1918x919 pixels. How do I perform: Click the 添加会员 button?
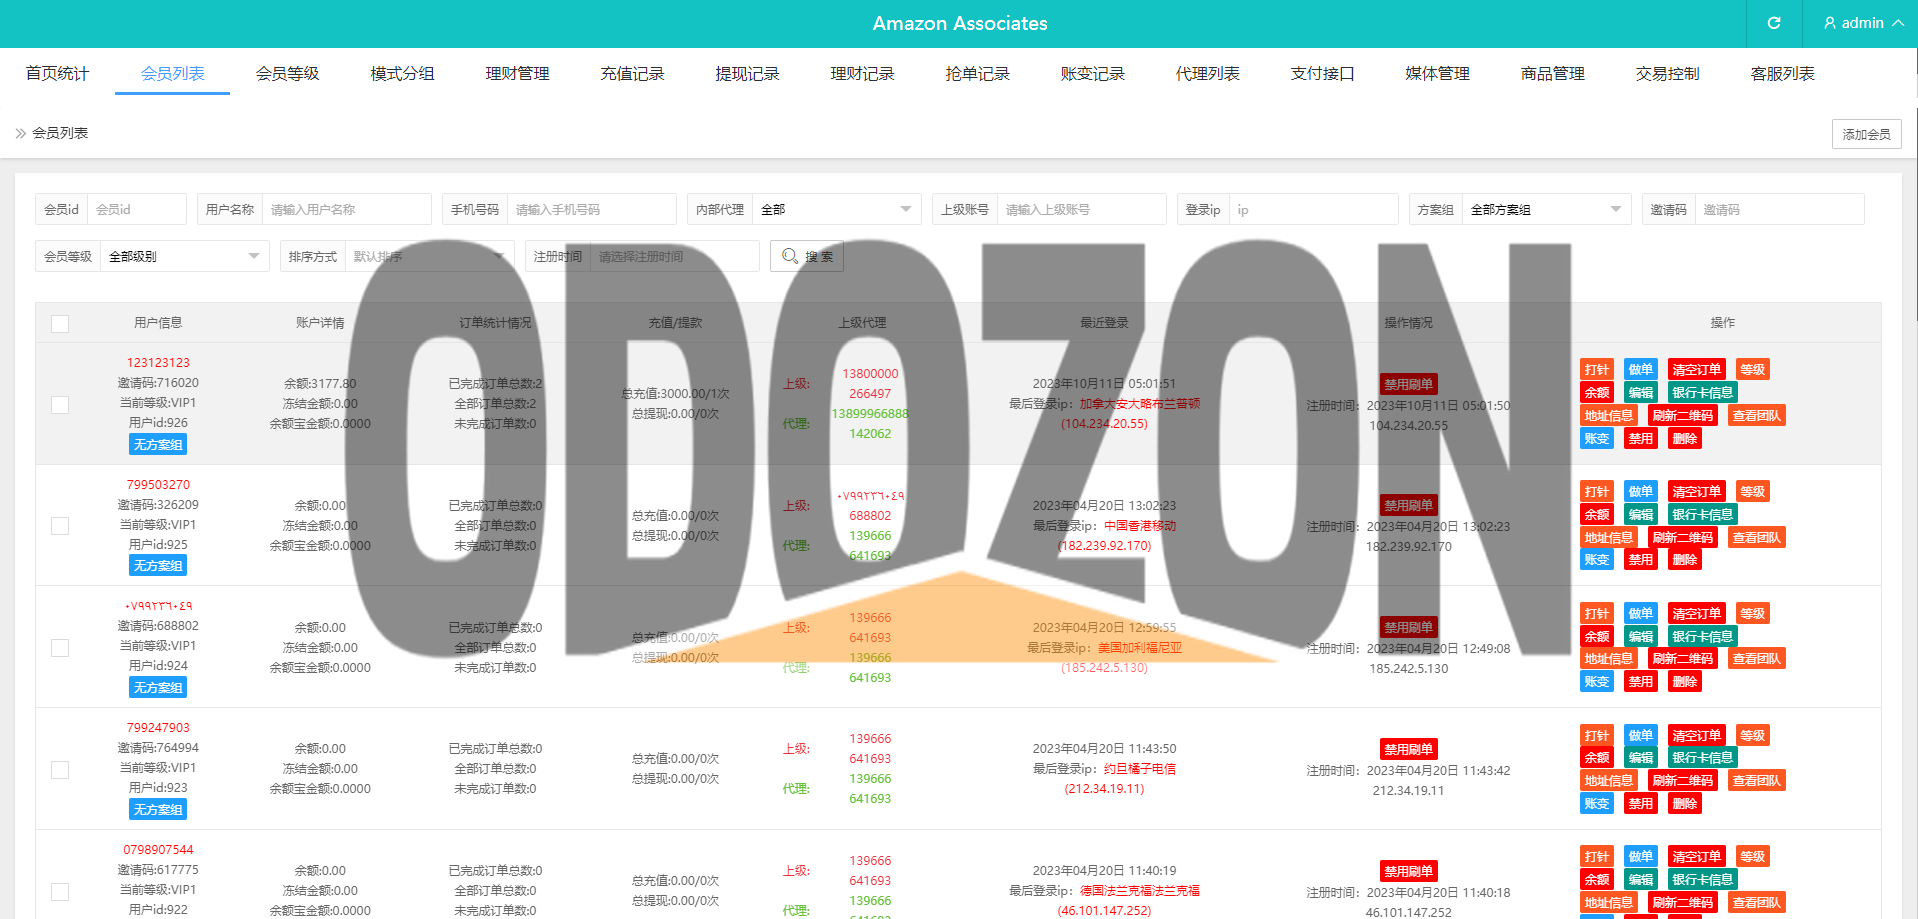[x=1866, y=134]
